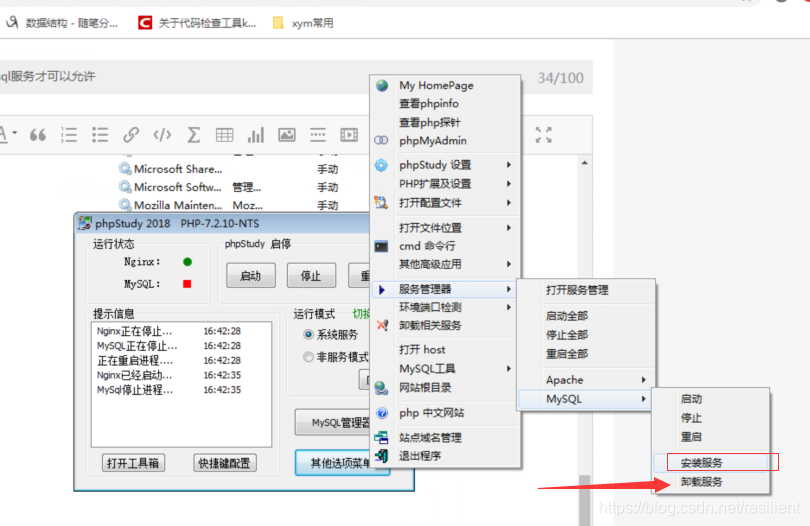Click the gear icon next to phpStudy 设置
This screenshot has width=810, height=526.
[x=381, y=165]
